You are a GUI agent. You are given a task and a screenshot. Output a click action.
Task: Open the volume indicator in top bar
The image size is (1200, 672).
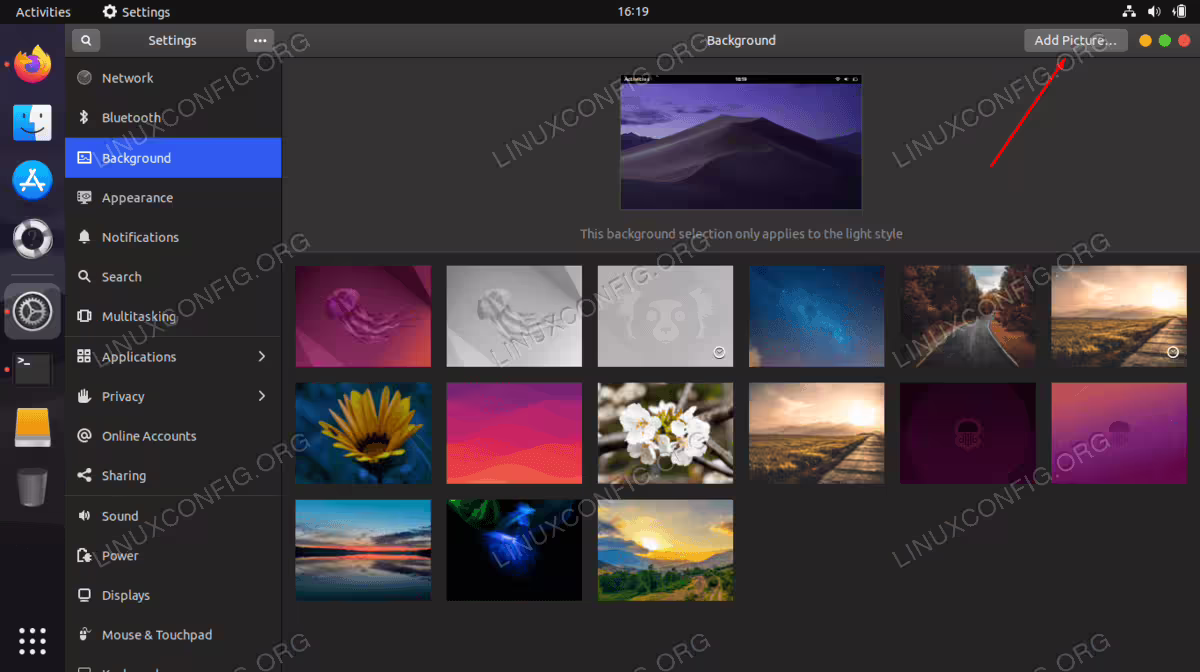click(1154, 12)
